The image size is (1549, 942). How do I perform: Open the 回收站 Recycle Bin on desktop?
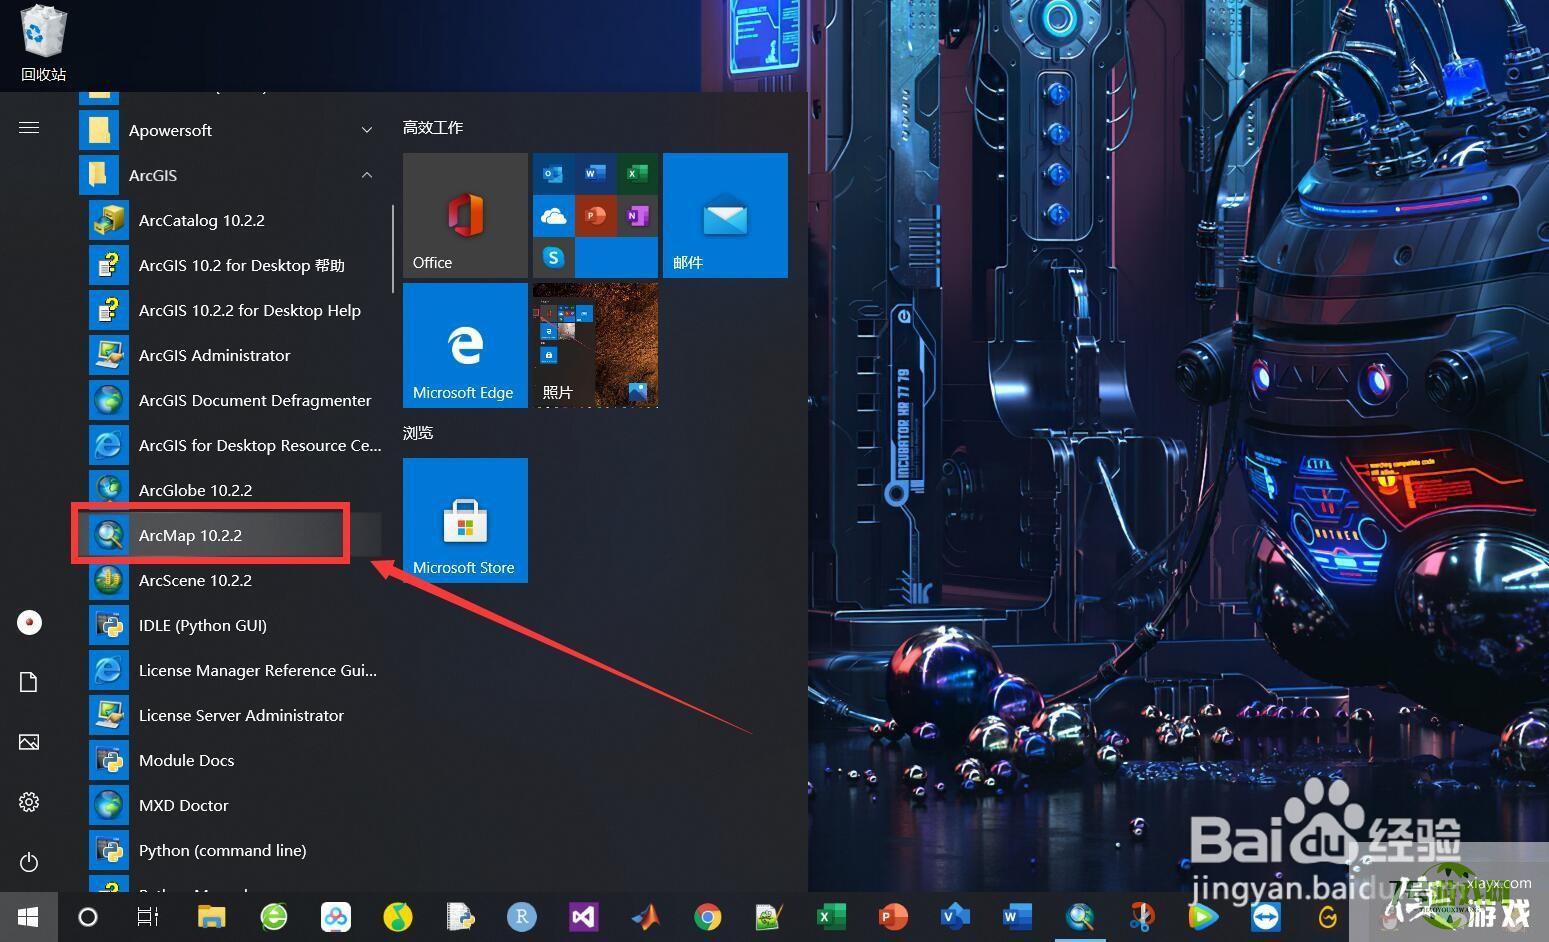[43, 43]
